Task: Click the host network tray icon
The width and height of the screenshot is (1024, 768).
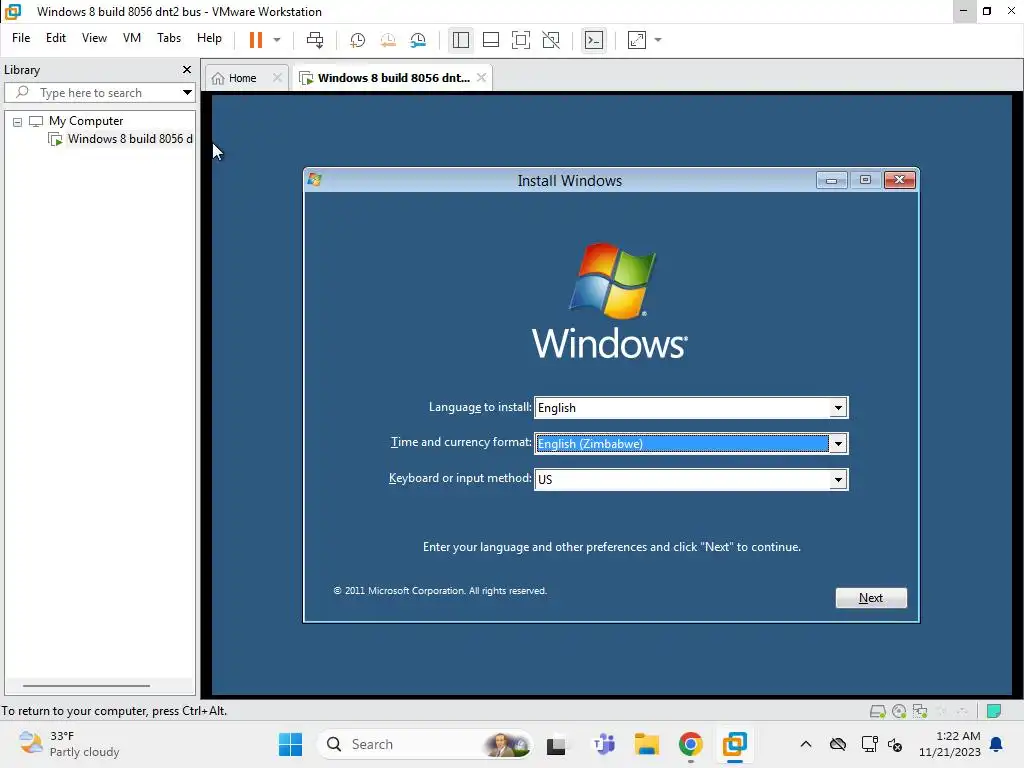Action: (869, 744)
